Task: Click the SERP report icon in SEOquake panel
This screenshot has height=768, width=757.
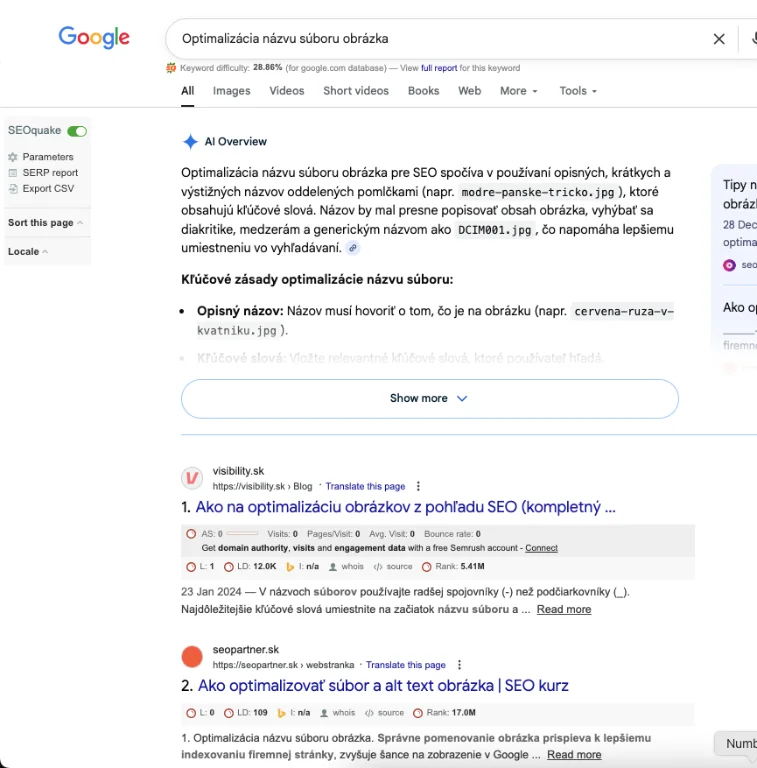Action: pyautogui.click(x=13, y=173)
